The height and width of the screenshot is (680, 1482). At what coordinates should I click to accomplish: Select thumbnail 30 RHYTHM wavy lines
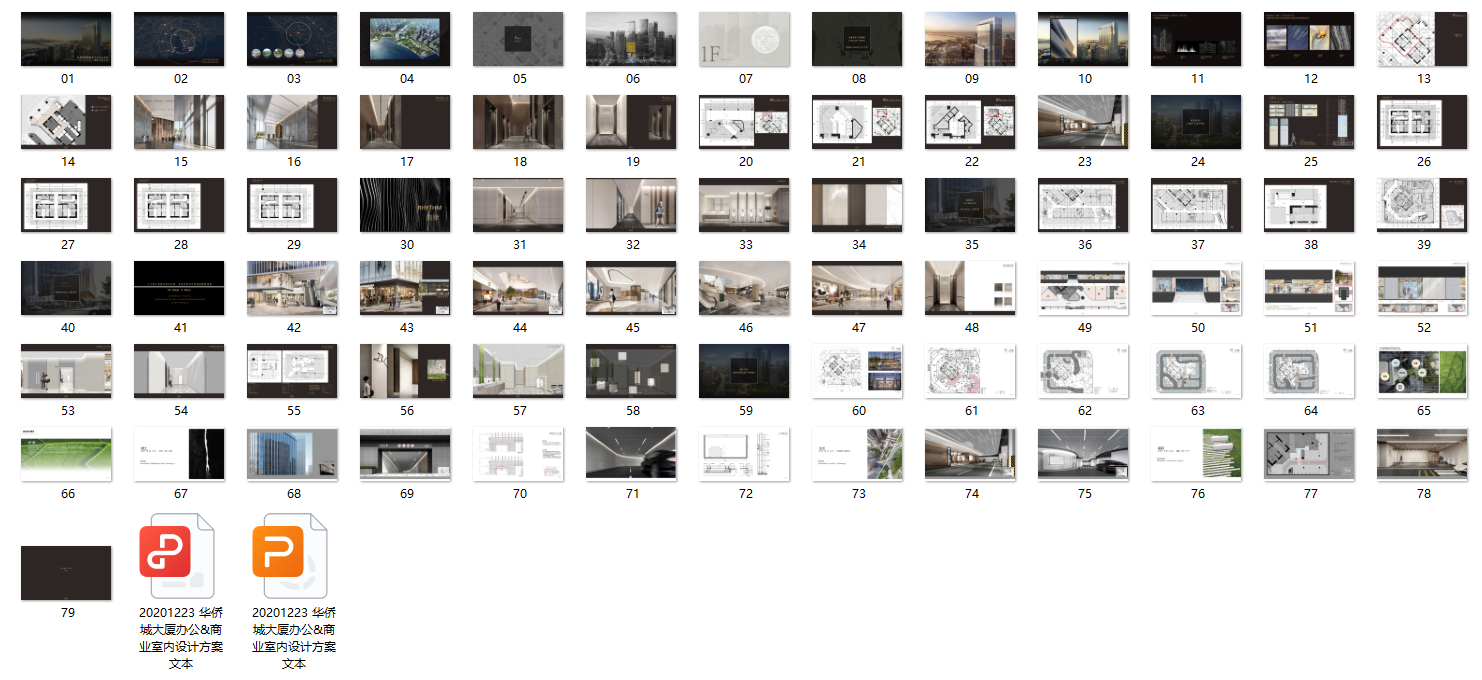(406, 205)
